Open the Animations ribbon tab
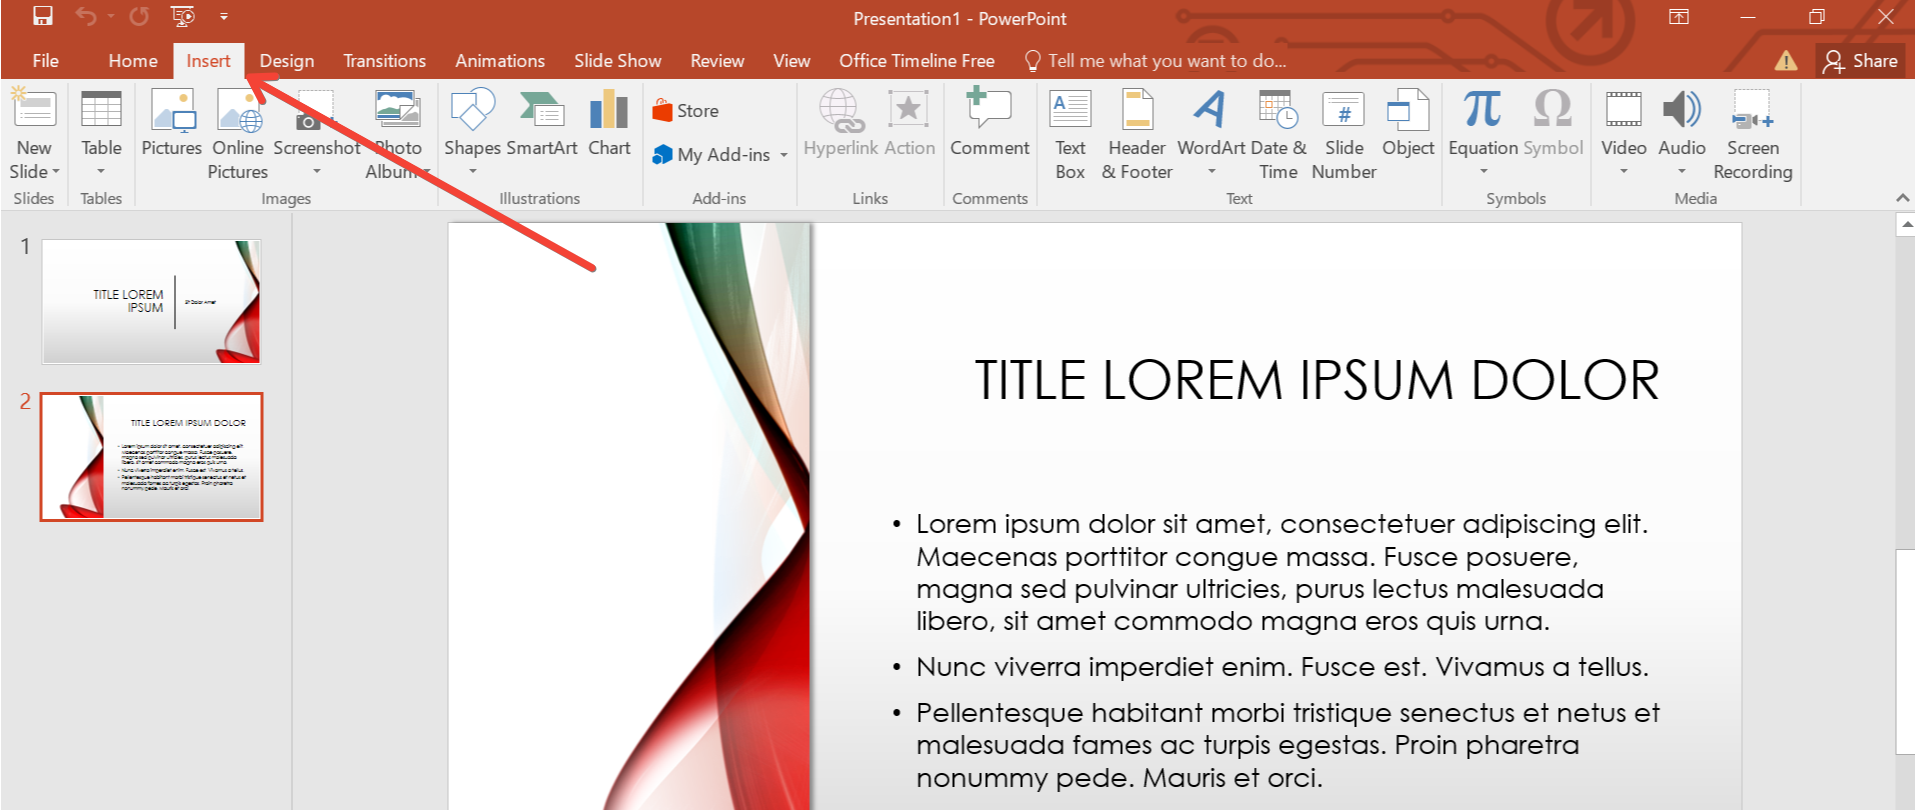Screen dimensions: 1915x810 [500, 61]
